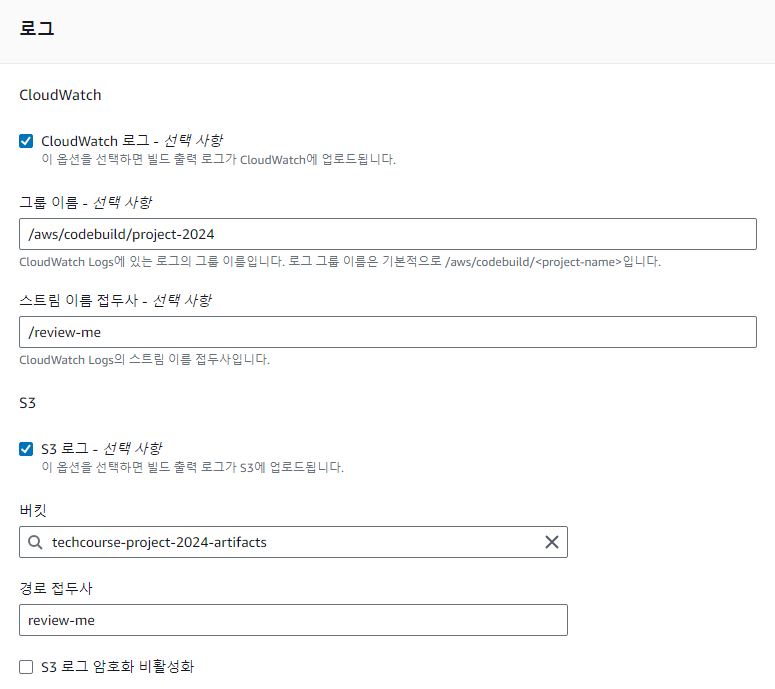The width and height of the screenshot is (775, 689).
Task: Clear the bucket selection with X icon
Action: click(552, 542)
